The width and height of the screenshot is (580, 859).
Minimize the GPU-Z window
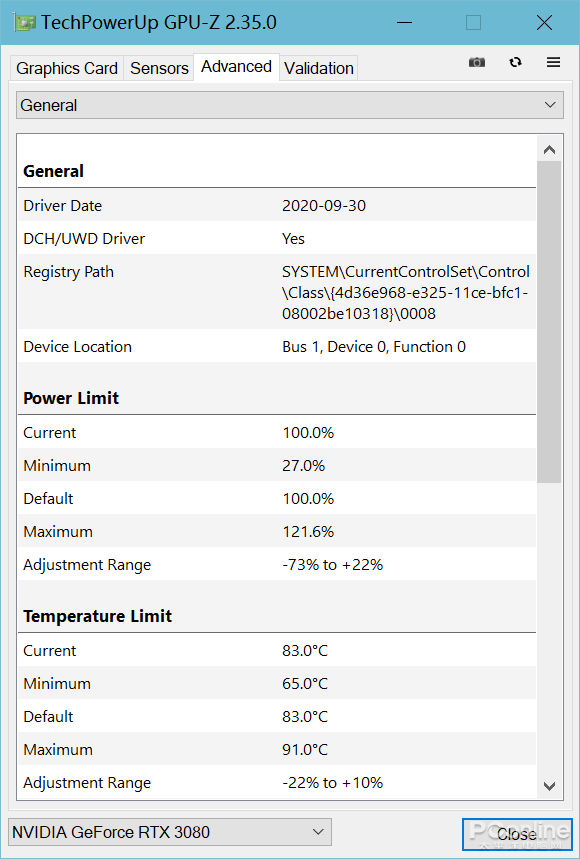404,23
